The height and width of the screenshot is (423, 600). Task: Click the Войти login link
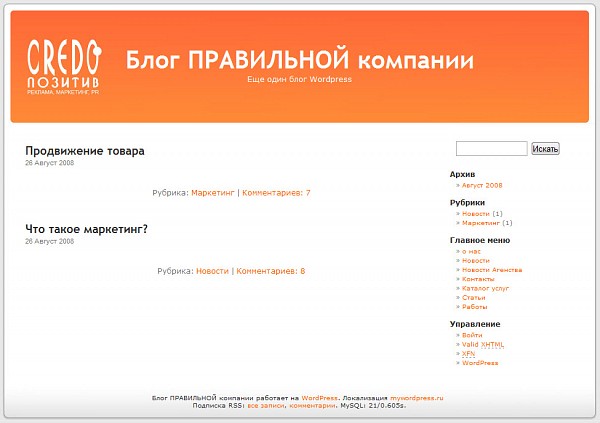(472, 335)
